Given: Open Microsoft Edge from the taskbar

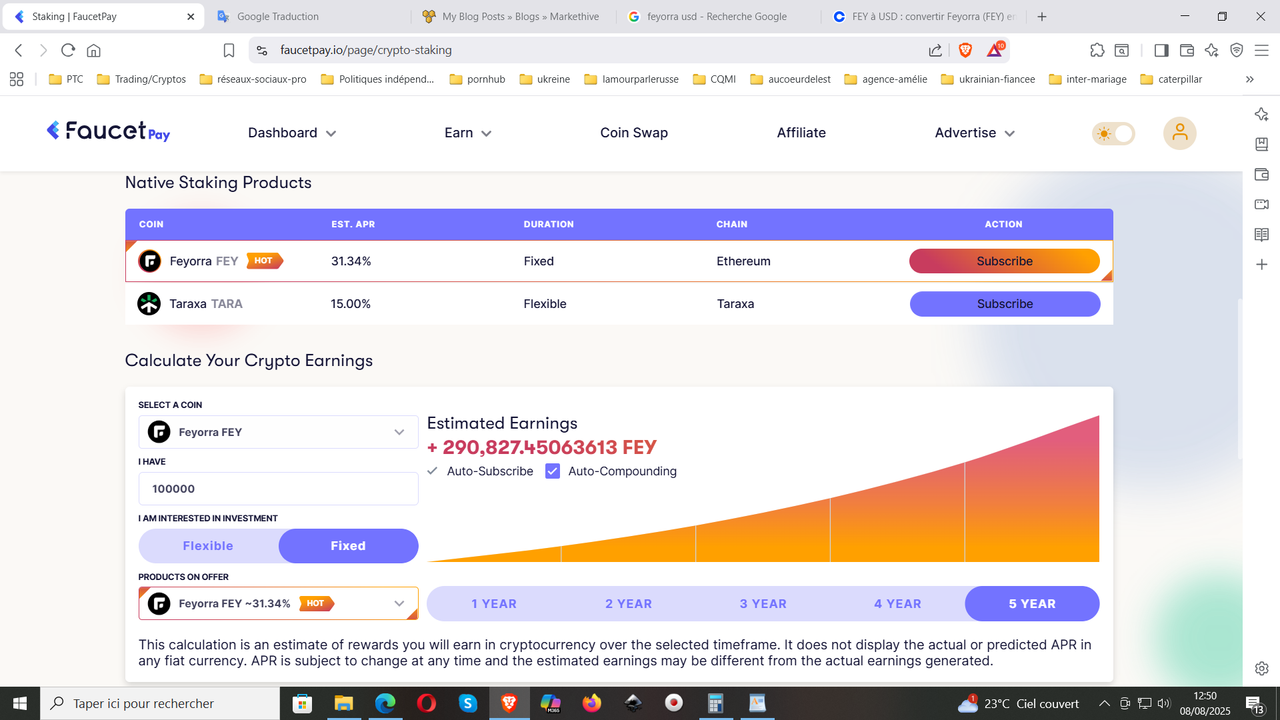Looking at the screenshot, I should point(385,703).
